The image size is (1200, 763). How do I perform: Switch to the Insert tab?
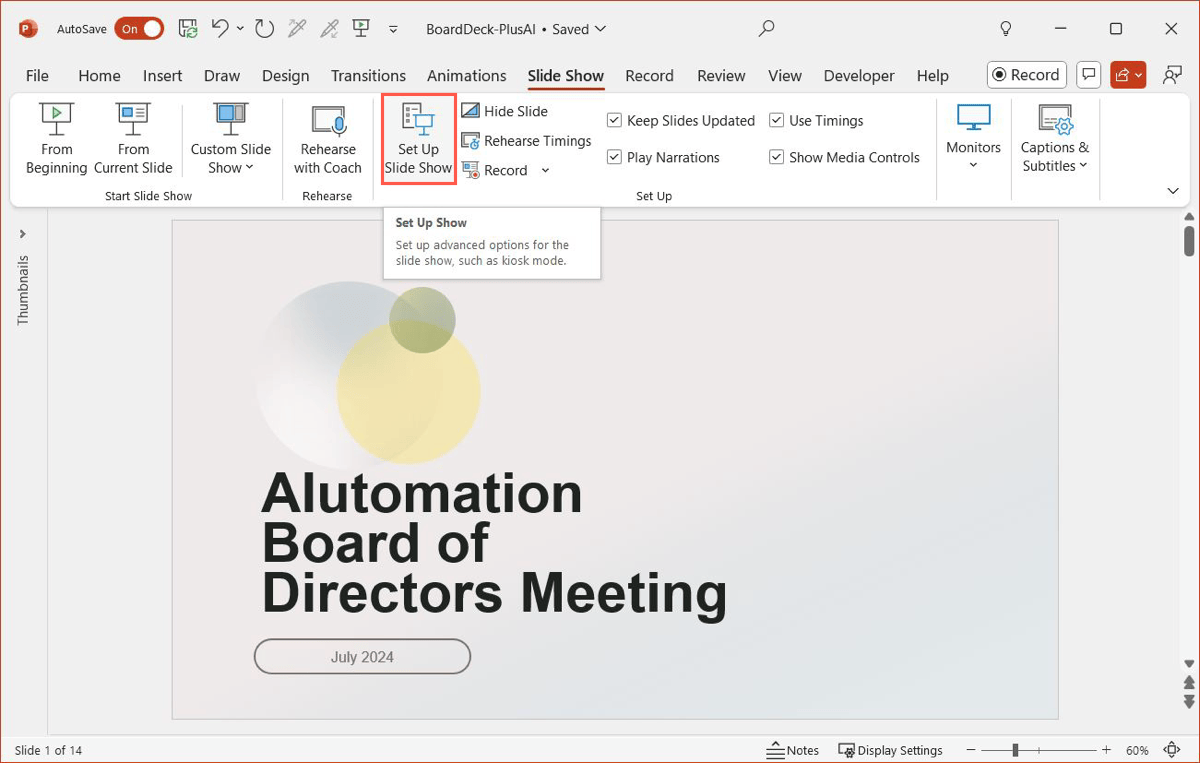pos(162,76)
